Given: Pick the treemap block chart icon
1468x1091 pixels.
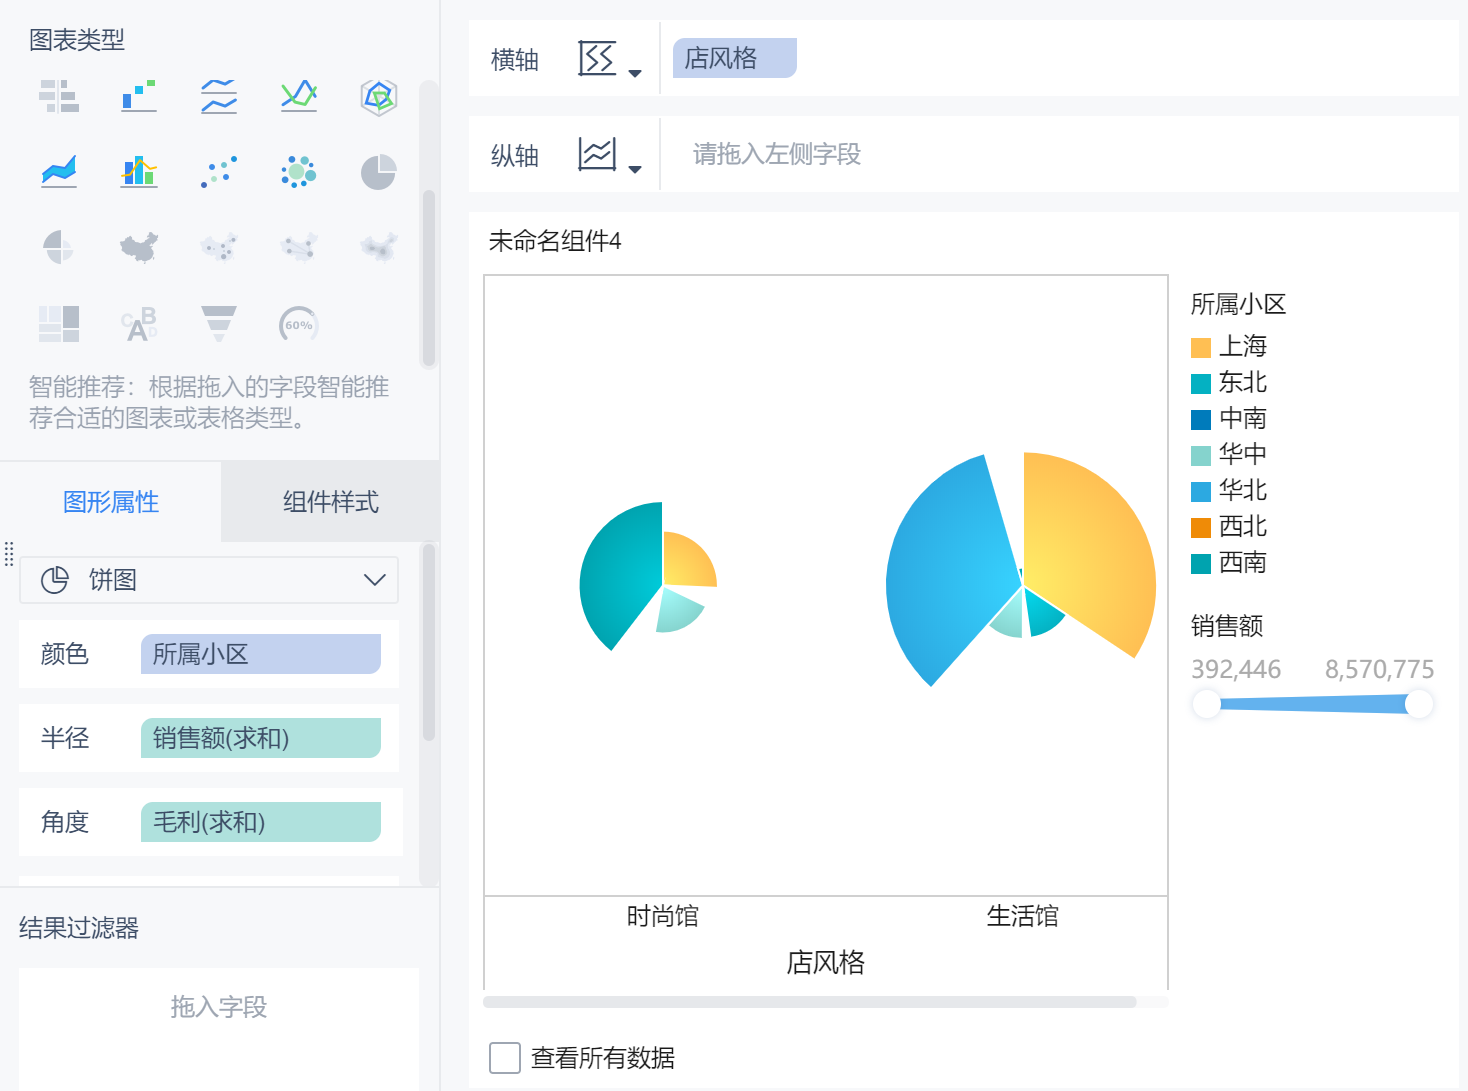Looking at the screenshot, I should click(x=59, y=324).
